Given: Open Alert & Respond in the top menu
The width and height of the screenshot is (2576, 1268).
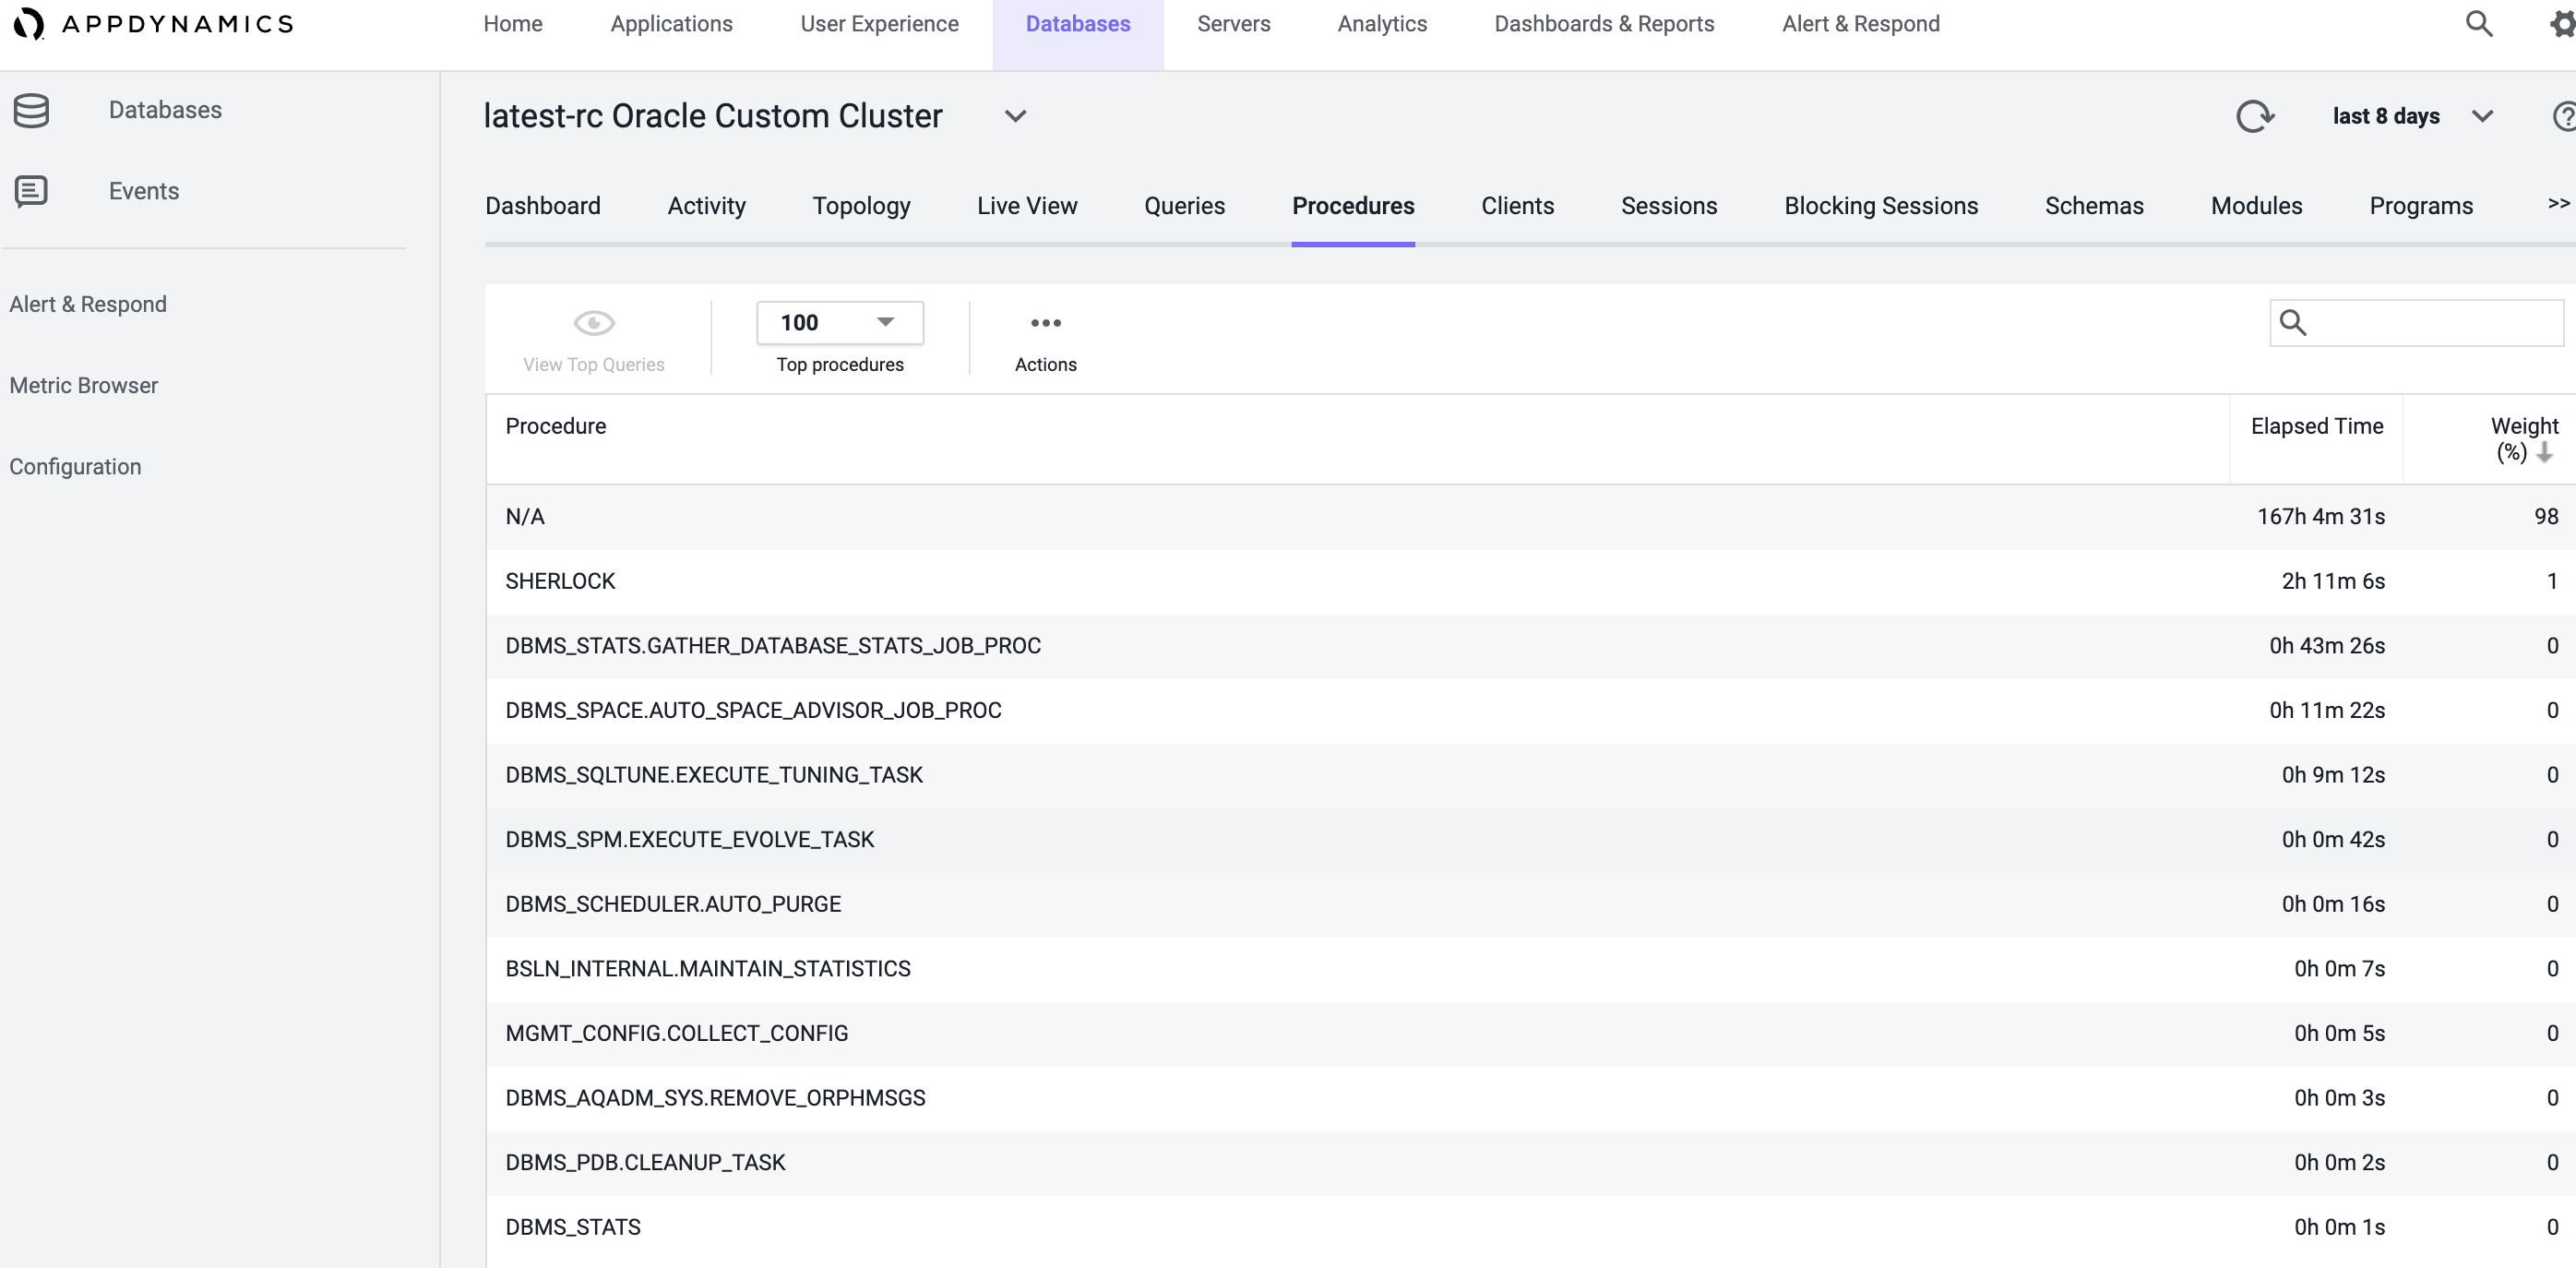Looking at the screenshot, I should click(x=1860, y=23).
